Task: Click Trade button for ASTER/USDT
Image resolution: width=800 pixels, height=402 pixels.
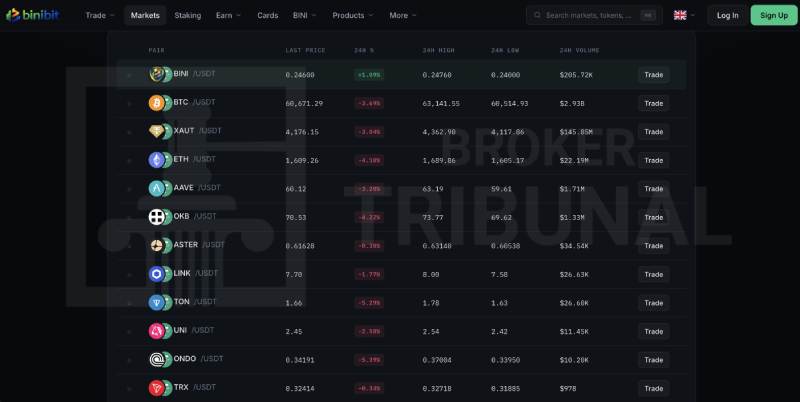Action: coord(654,246)
